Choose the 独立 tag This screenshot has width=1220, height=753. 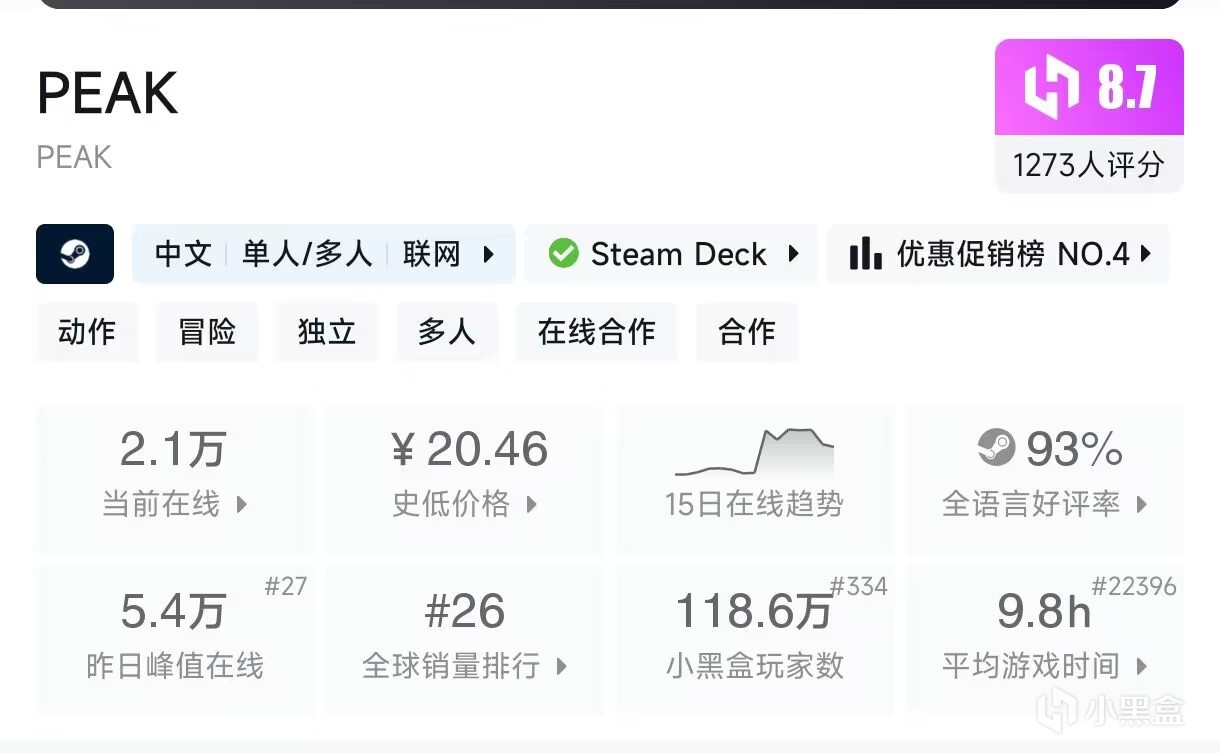point(327,332)
